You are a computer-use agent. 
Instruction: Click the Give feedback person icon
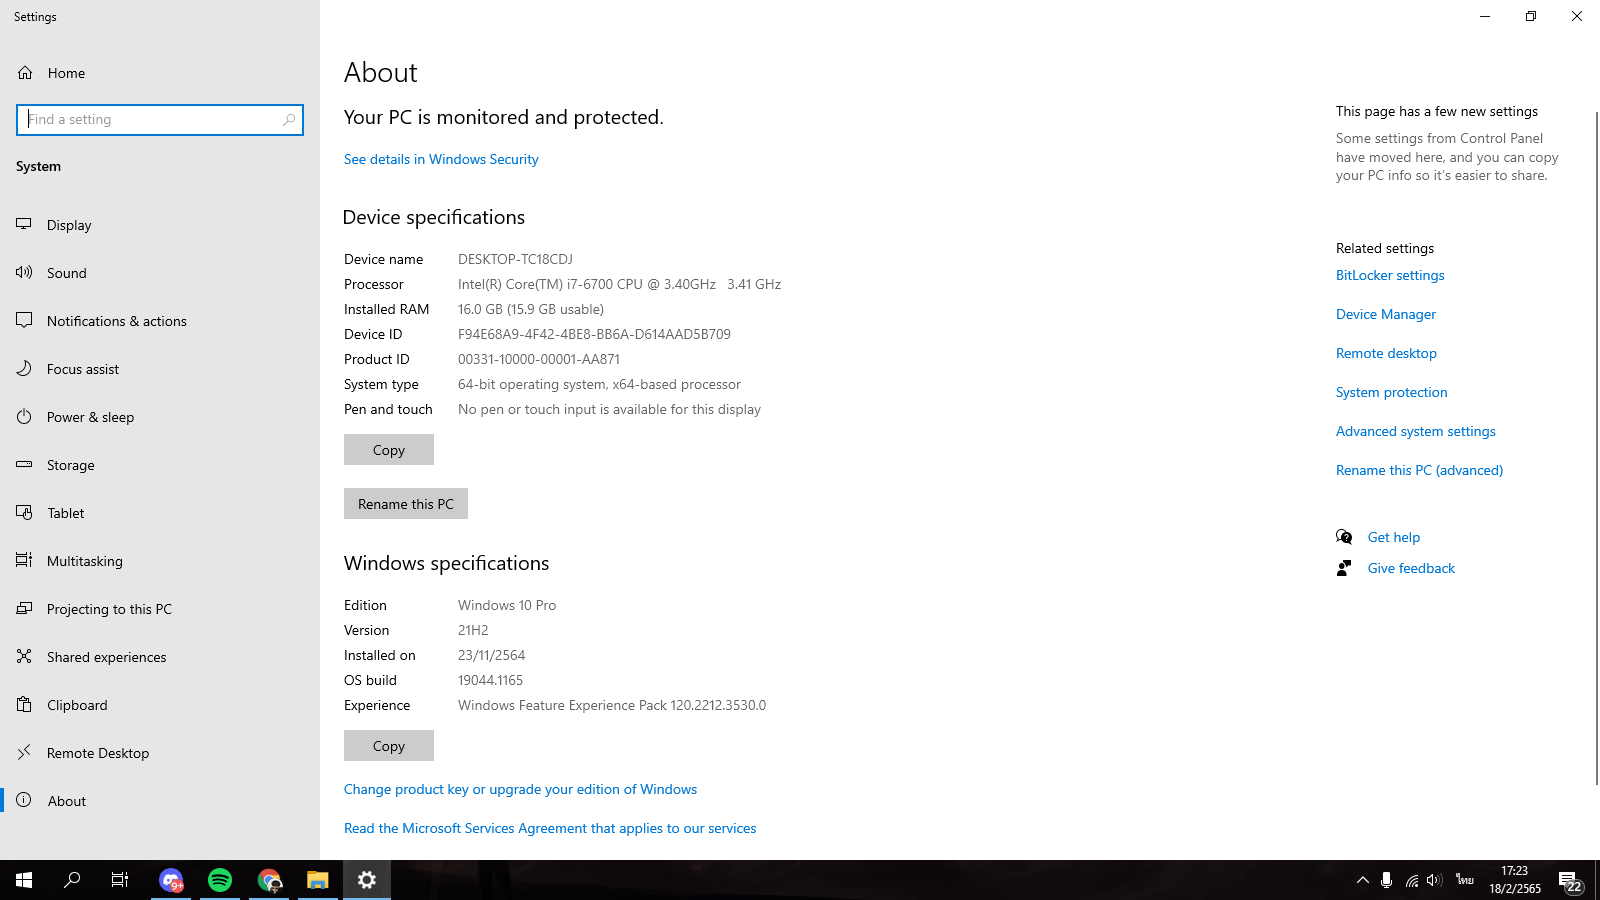tap(1344, 568)
